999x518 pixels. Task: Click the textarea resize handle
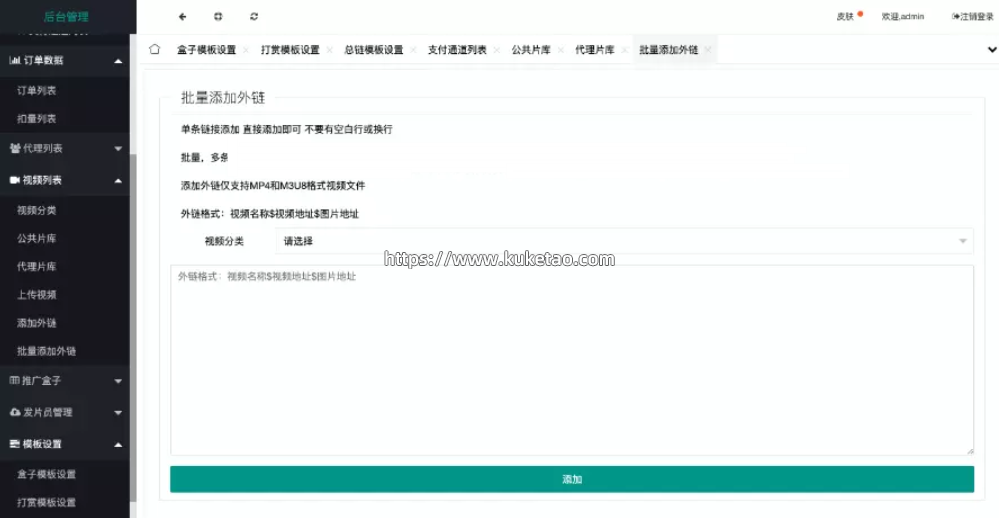[970, 450]
